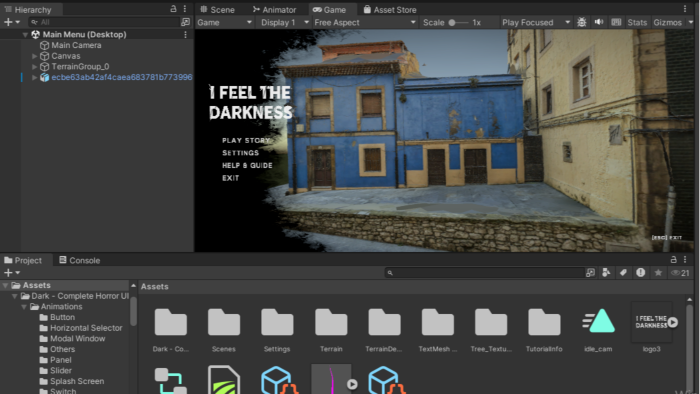Collapse the Main Menu (Desktop) scene
This screenshot has height=394, width=700.
pos(25,34)
